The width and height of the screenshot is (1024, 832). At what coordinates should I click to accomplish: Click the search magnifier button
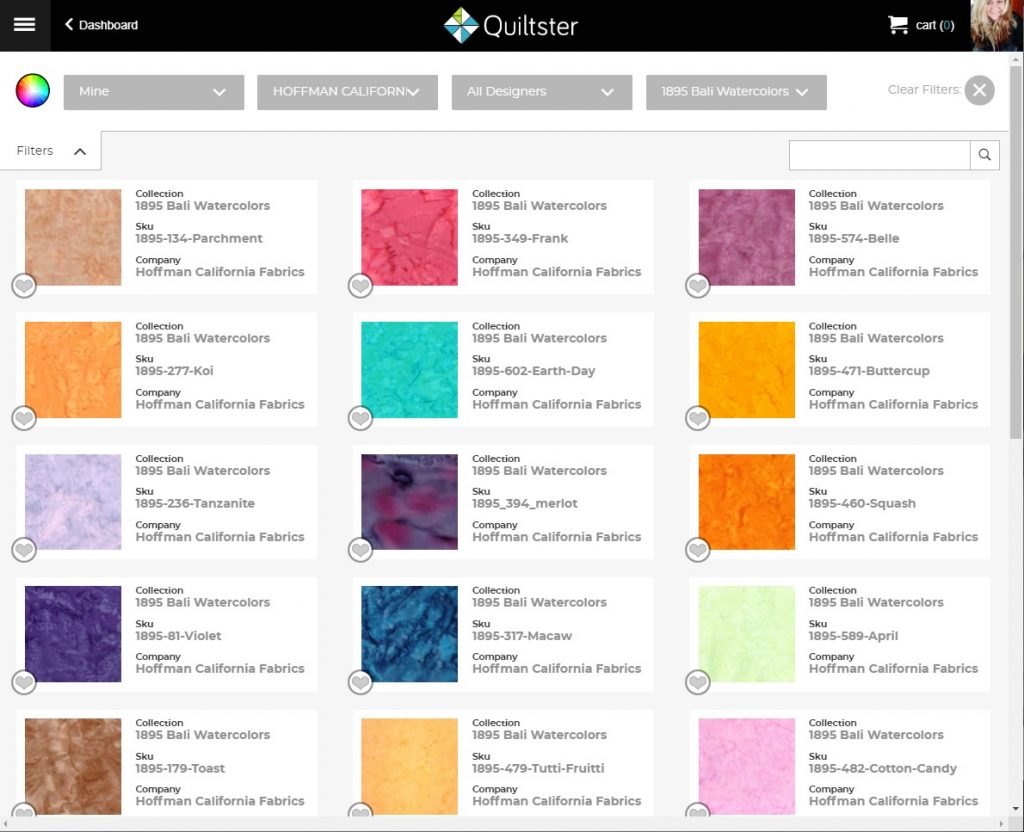(985, 155)
